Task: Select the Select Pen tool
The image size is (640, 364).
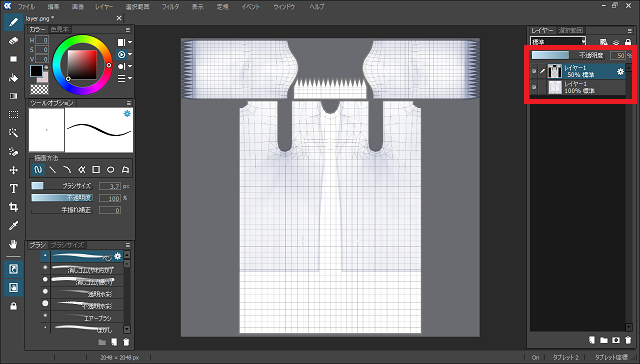Action: click(x=13, y=152)
